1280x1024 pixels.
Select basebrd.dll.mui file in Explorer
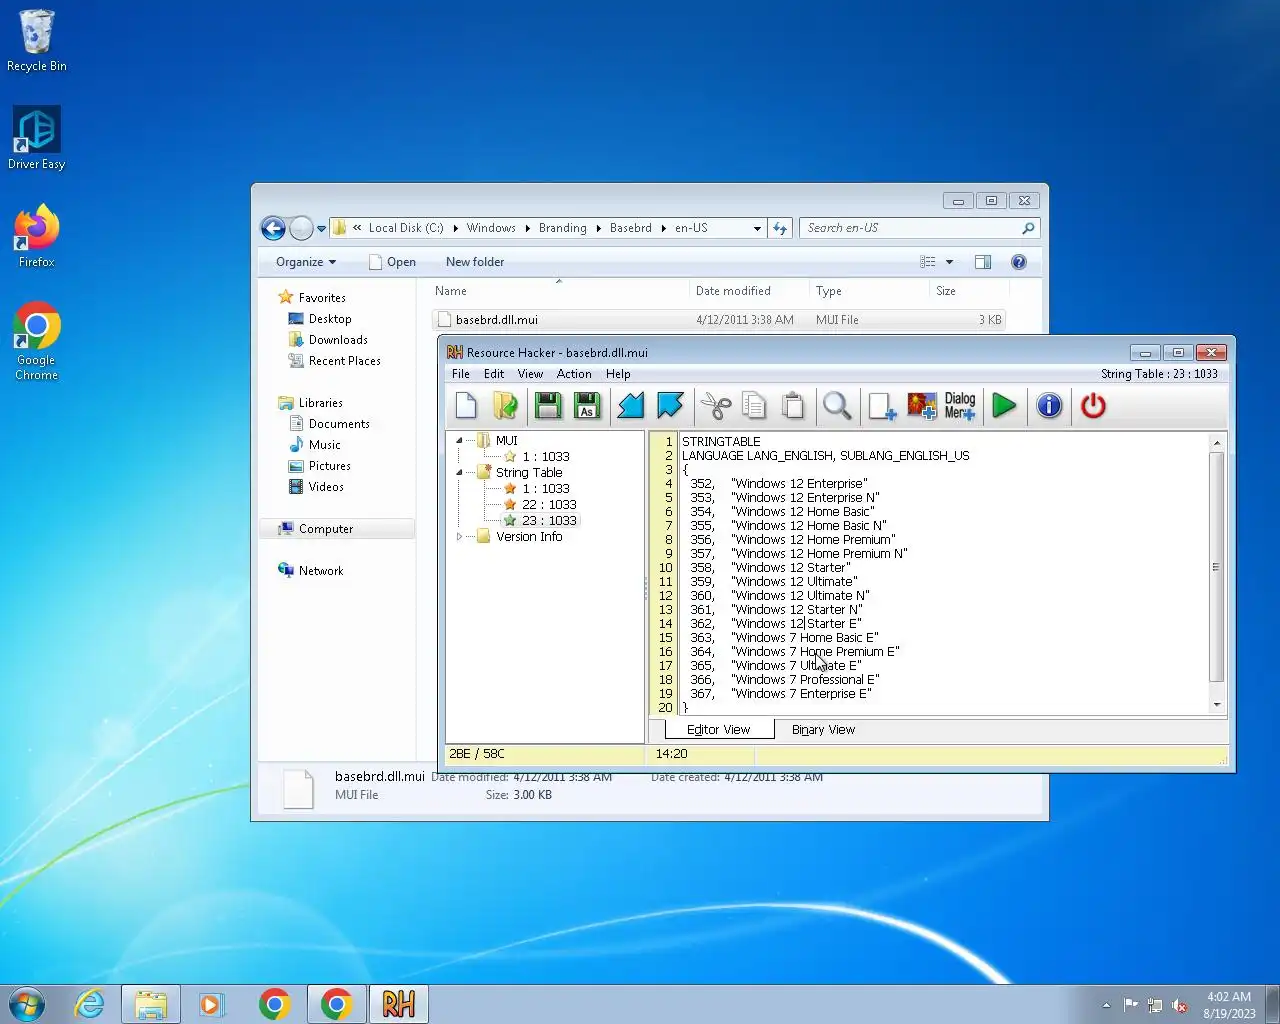(720, 320)
